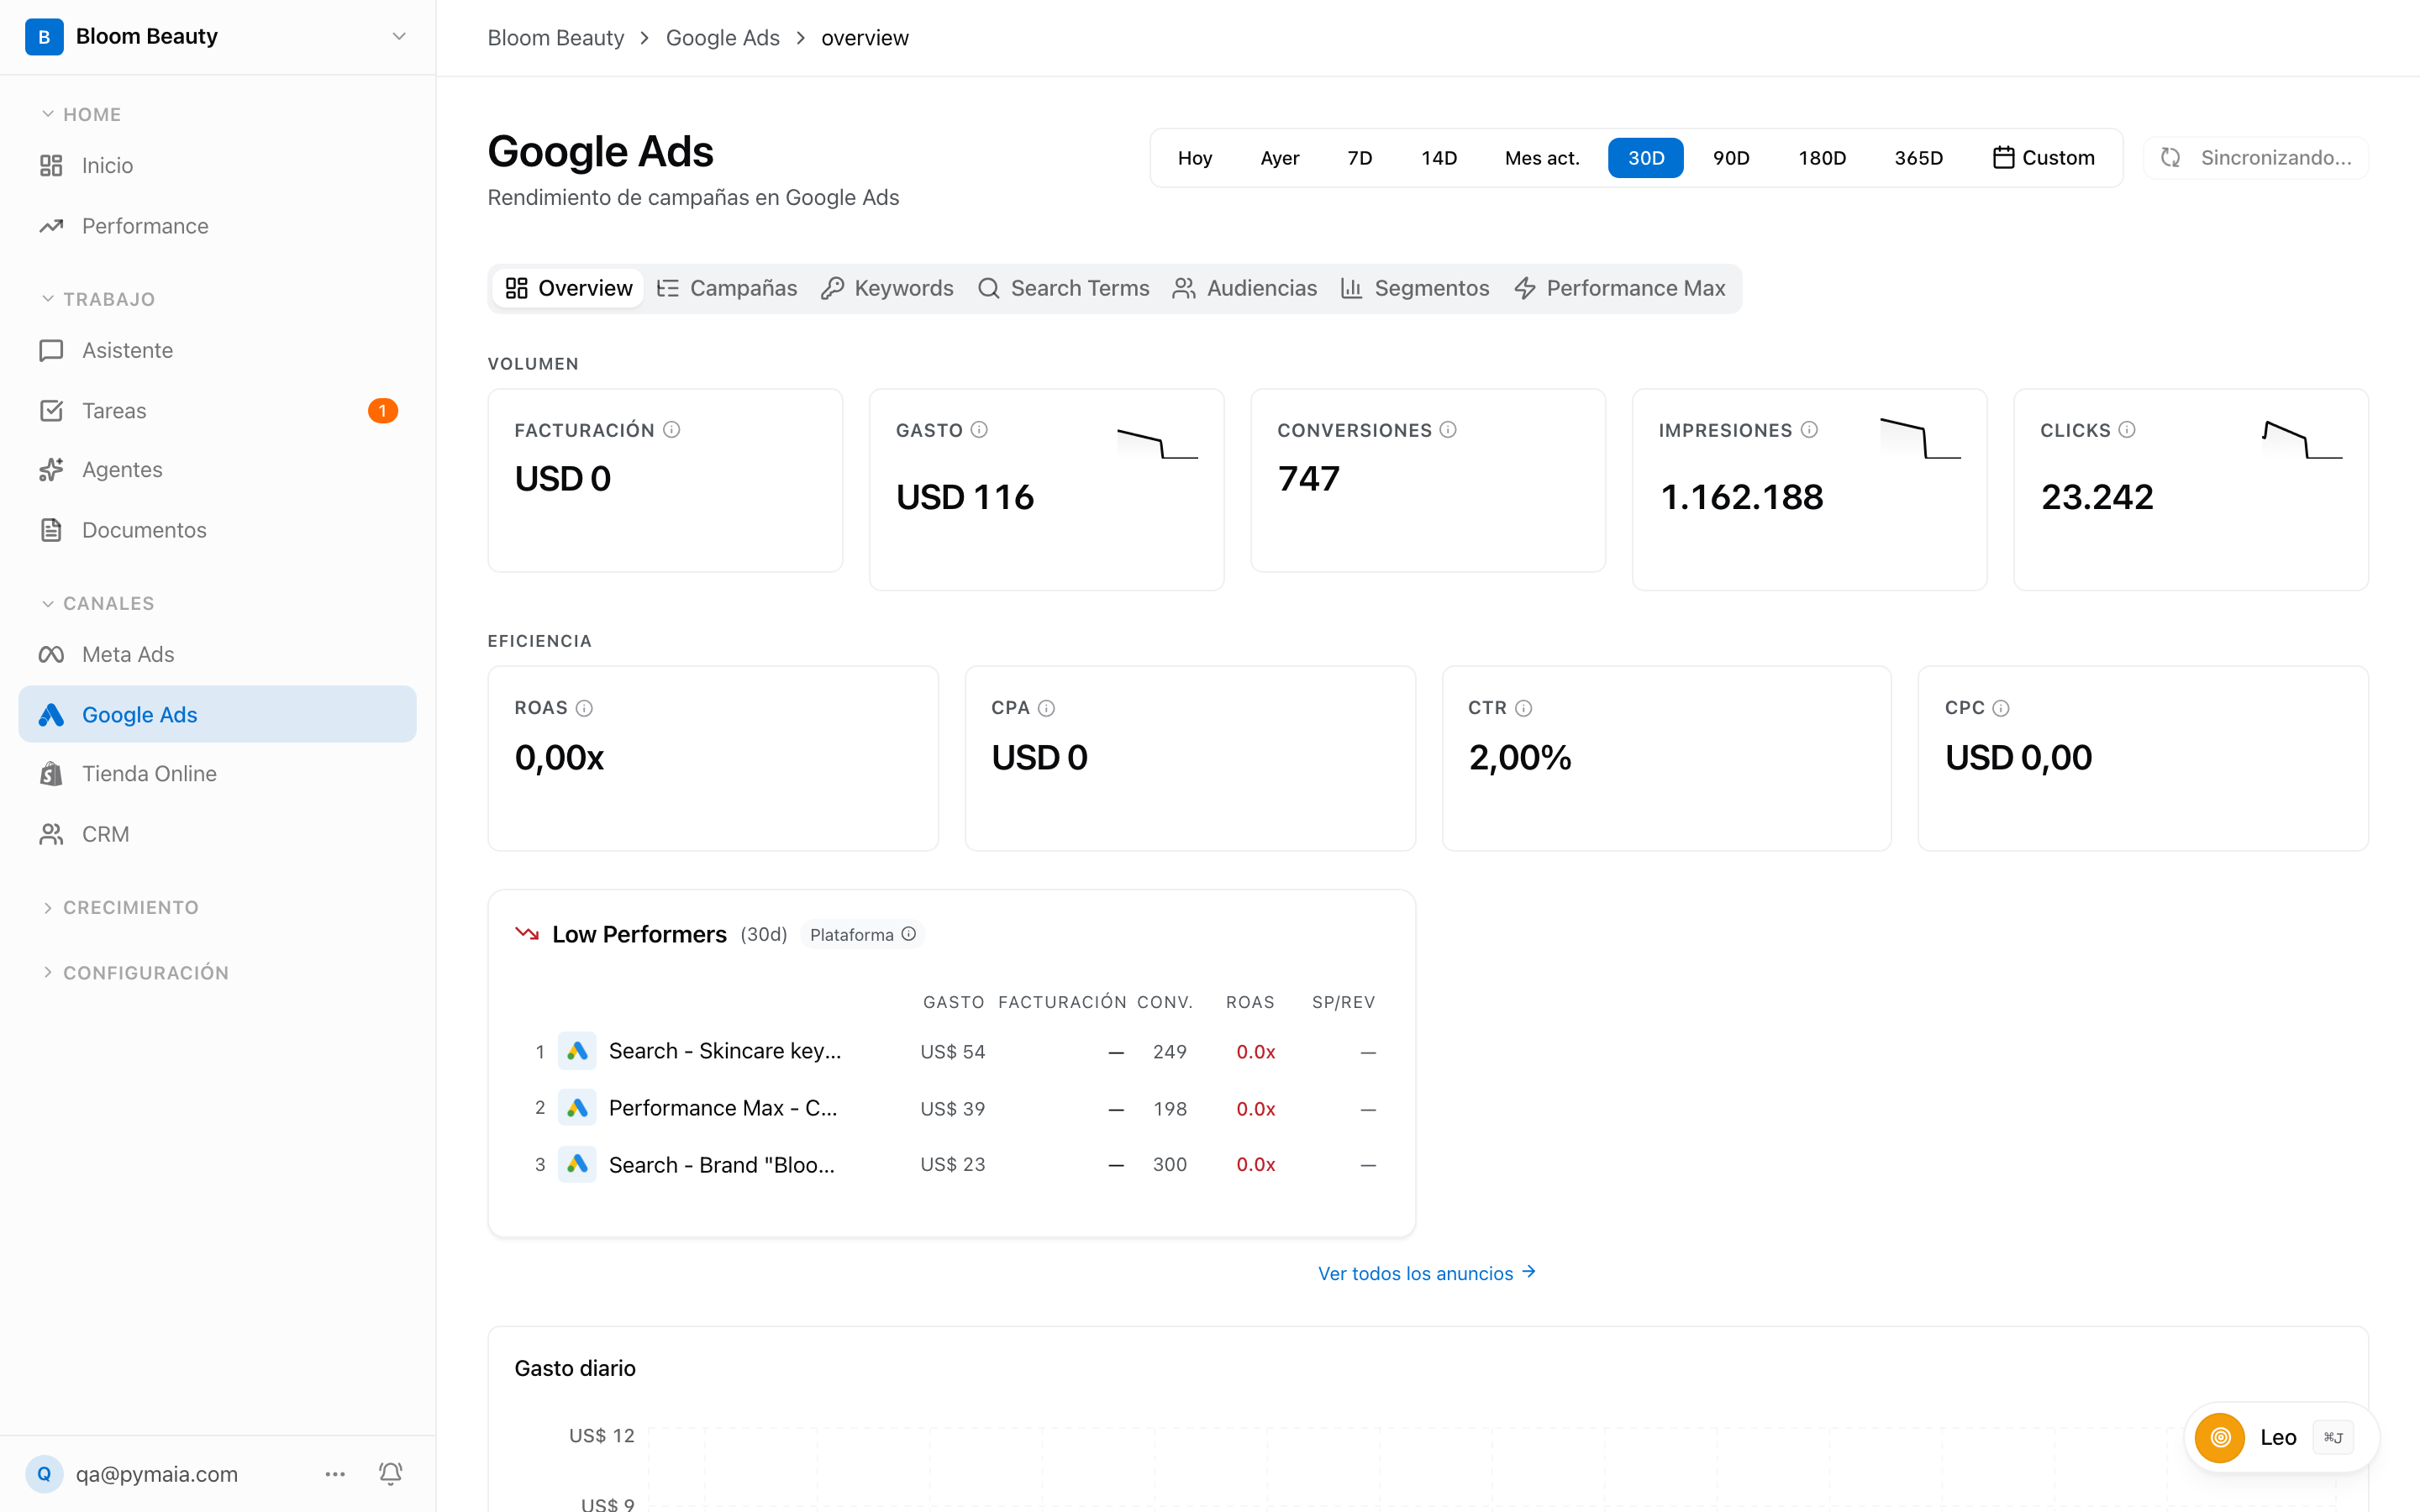Click the Tareas checkbox icon
The height and width of the screenshot is (1512, 2420).
[51, 411]
